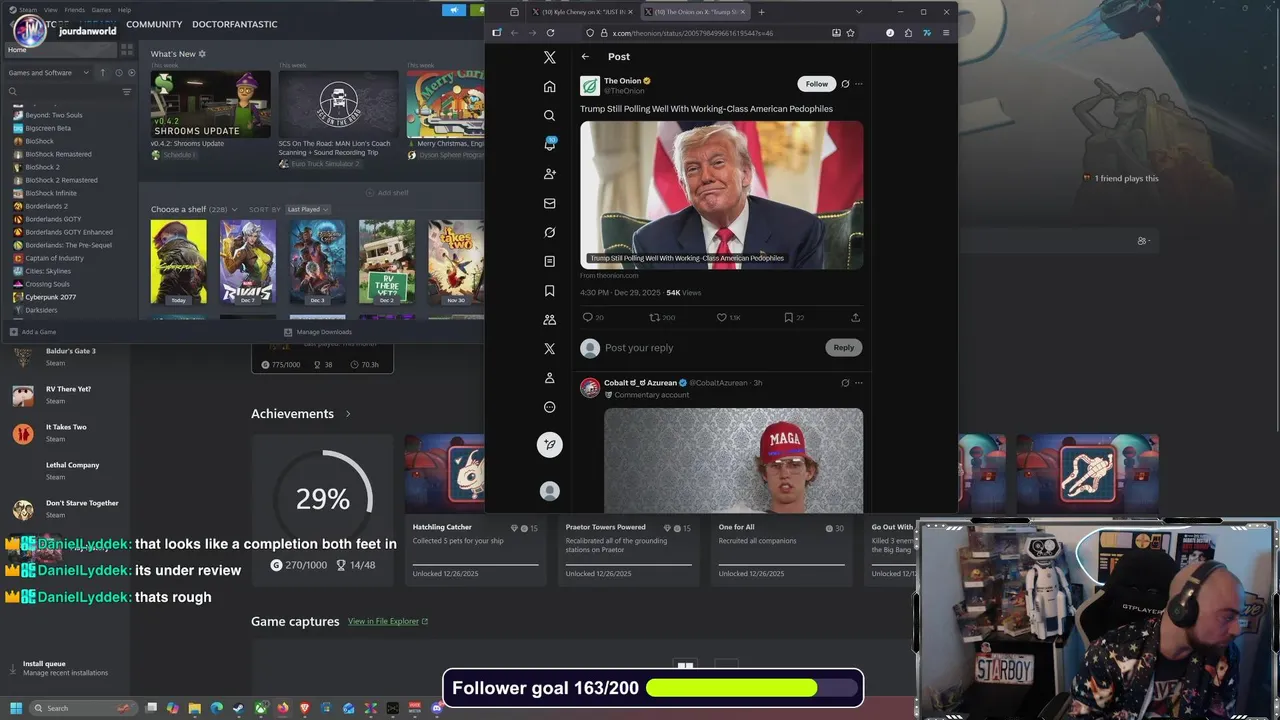The image size is (1280, 720).
Task: Open Discord from taskbar
Action: pyautogui.click(x=437, y=708)
